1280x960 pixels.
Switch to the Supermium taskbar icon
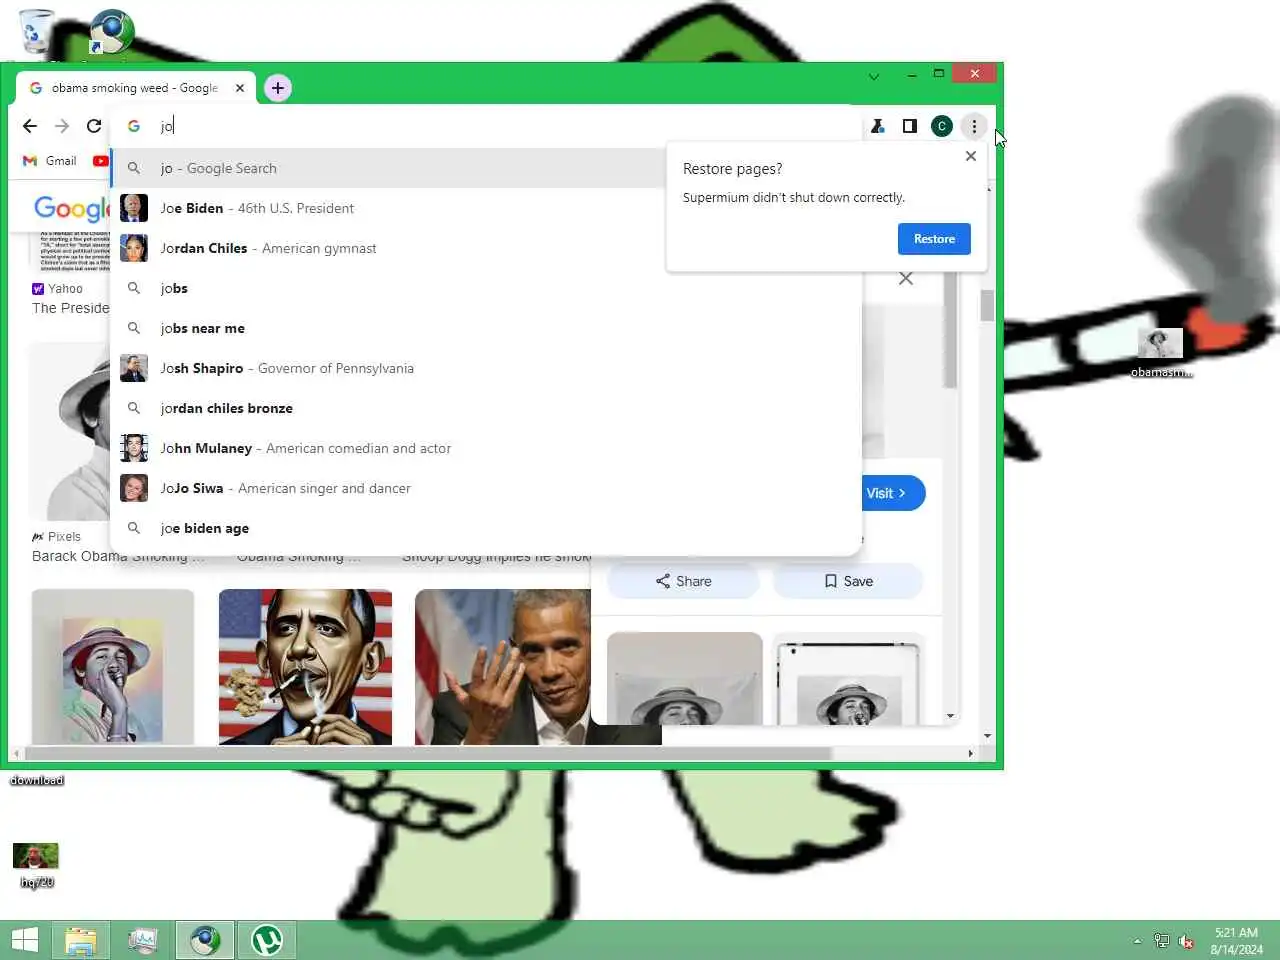click(205, 940)
